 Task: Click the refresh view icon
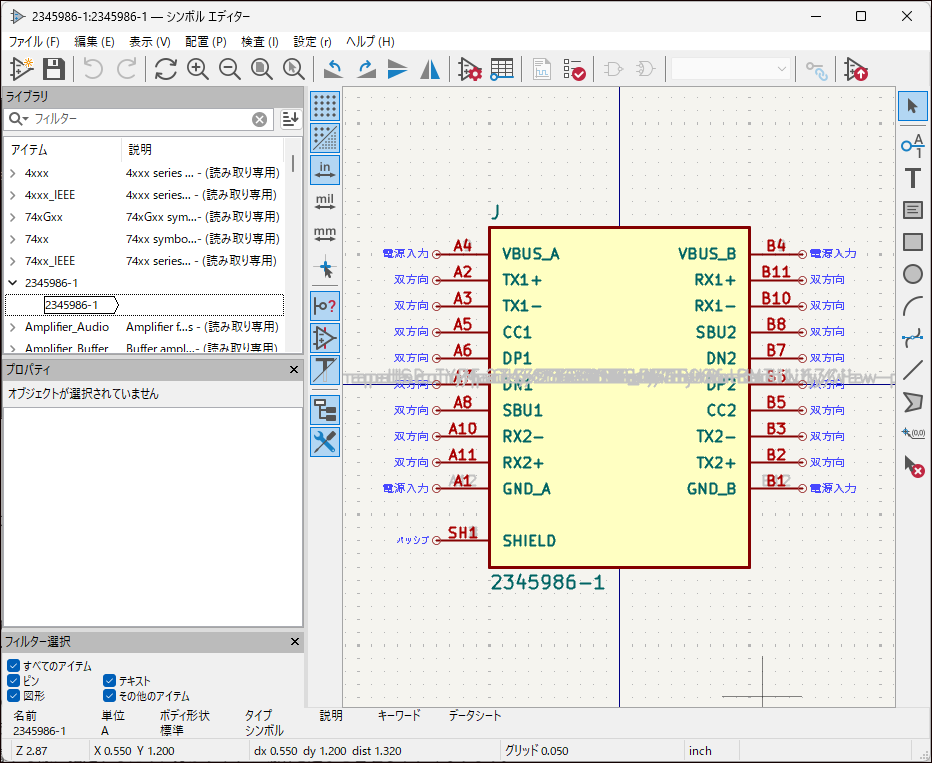[165, 69]
